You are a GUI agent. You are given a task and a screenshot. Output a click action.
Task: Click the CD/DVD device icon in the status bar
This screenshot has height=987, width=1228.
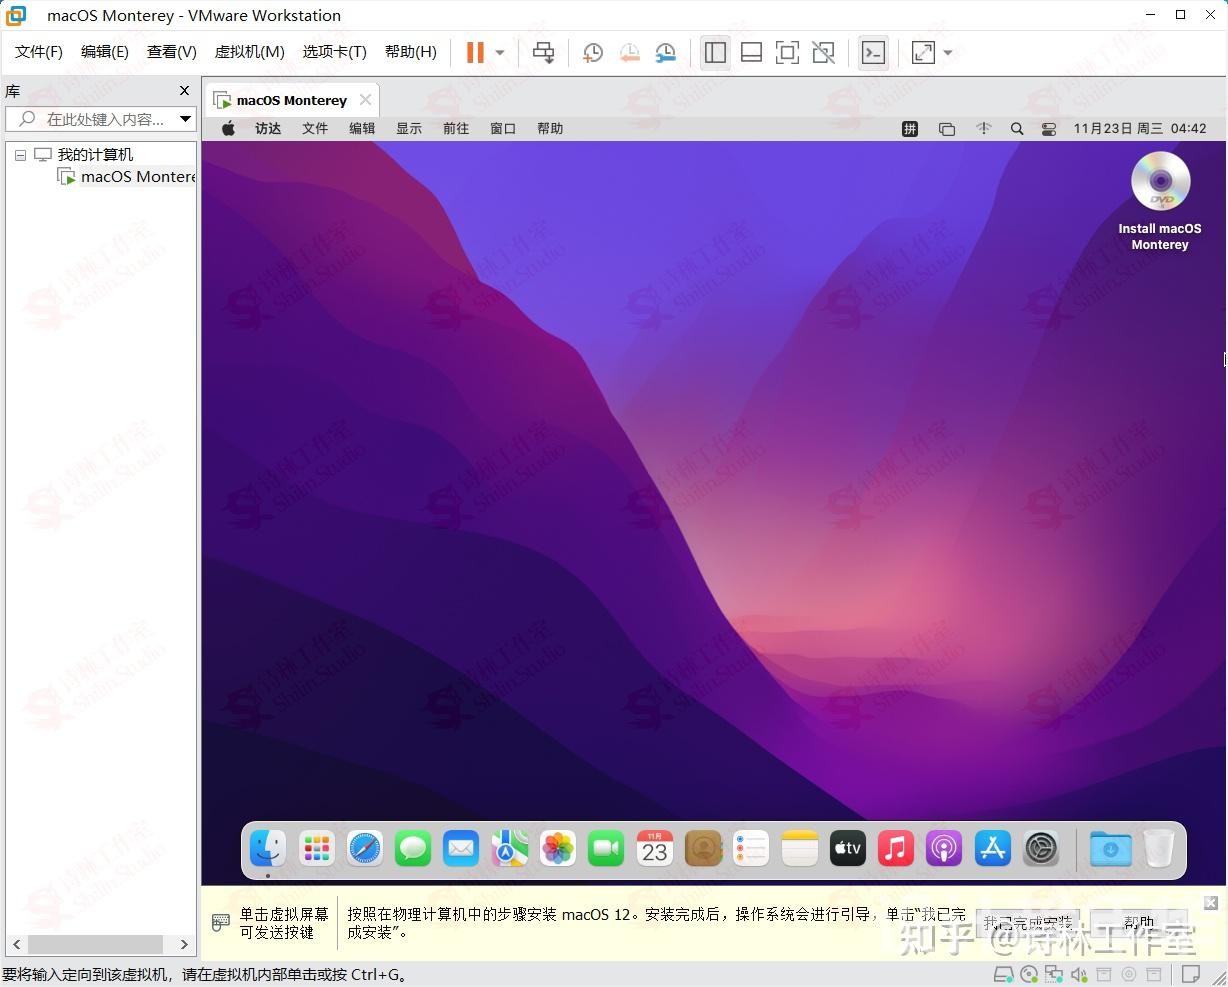pyautogui.click(x=1029, y=974)
